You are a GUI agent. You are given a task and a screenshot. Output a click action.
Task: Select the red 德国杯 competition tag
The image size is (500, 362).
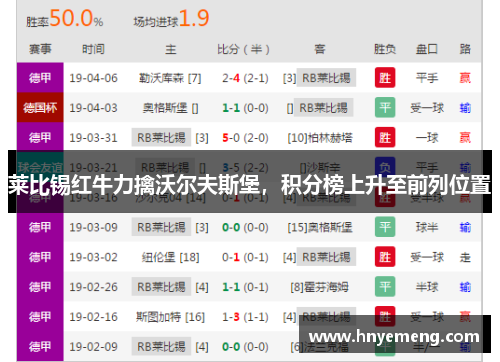(40, 108)
